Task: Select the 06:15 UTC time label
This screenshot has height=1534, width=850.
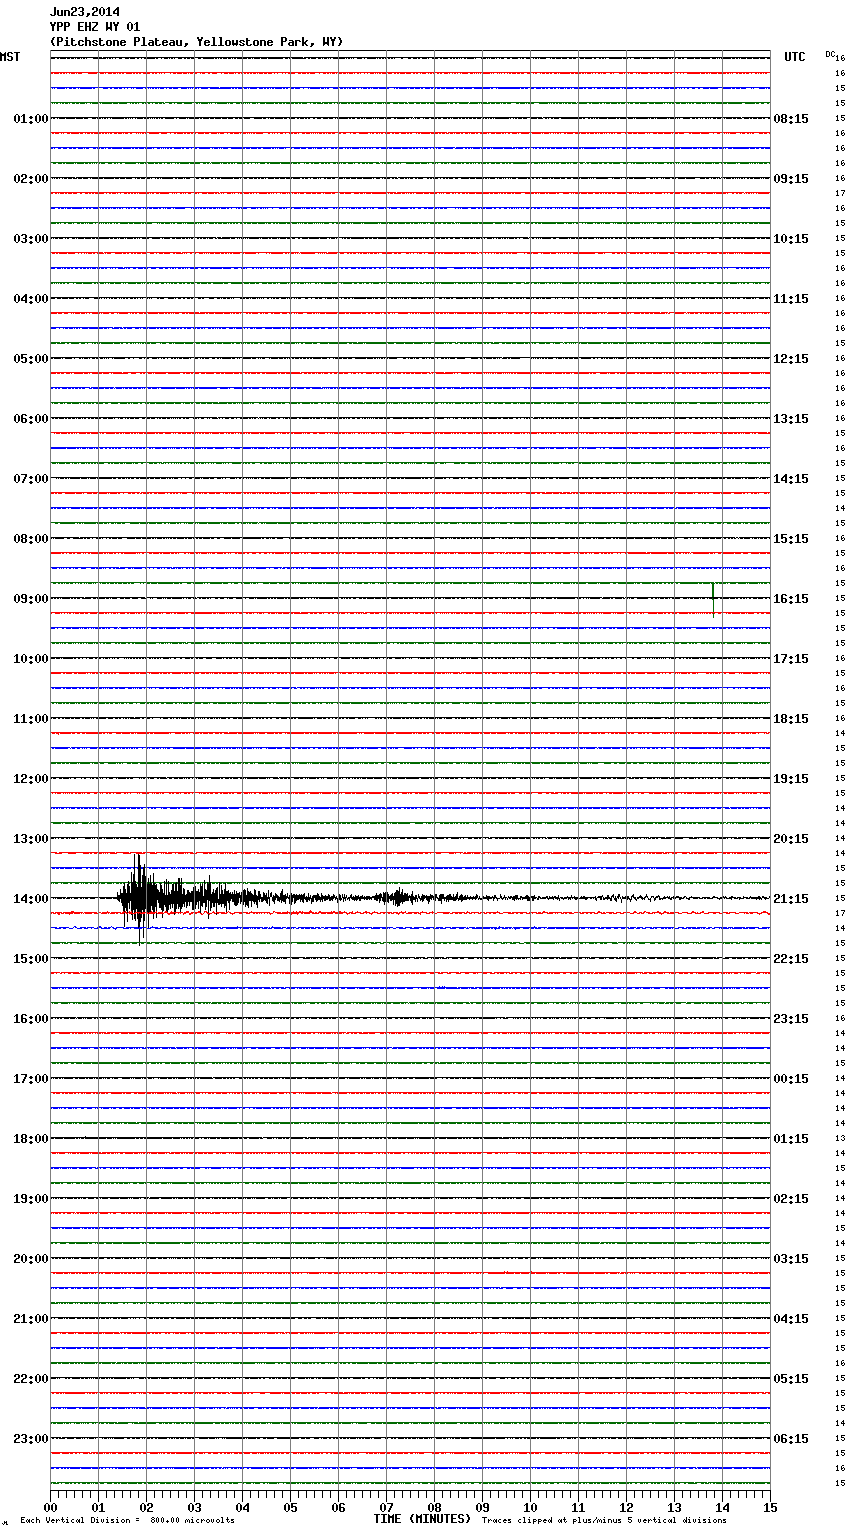Action: pyautogui.click(x=791, y=1439)
